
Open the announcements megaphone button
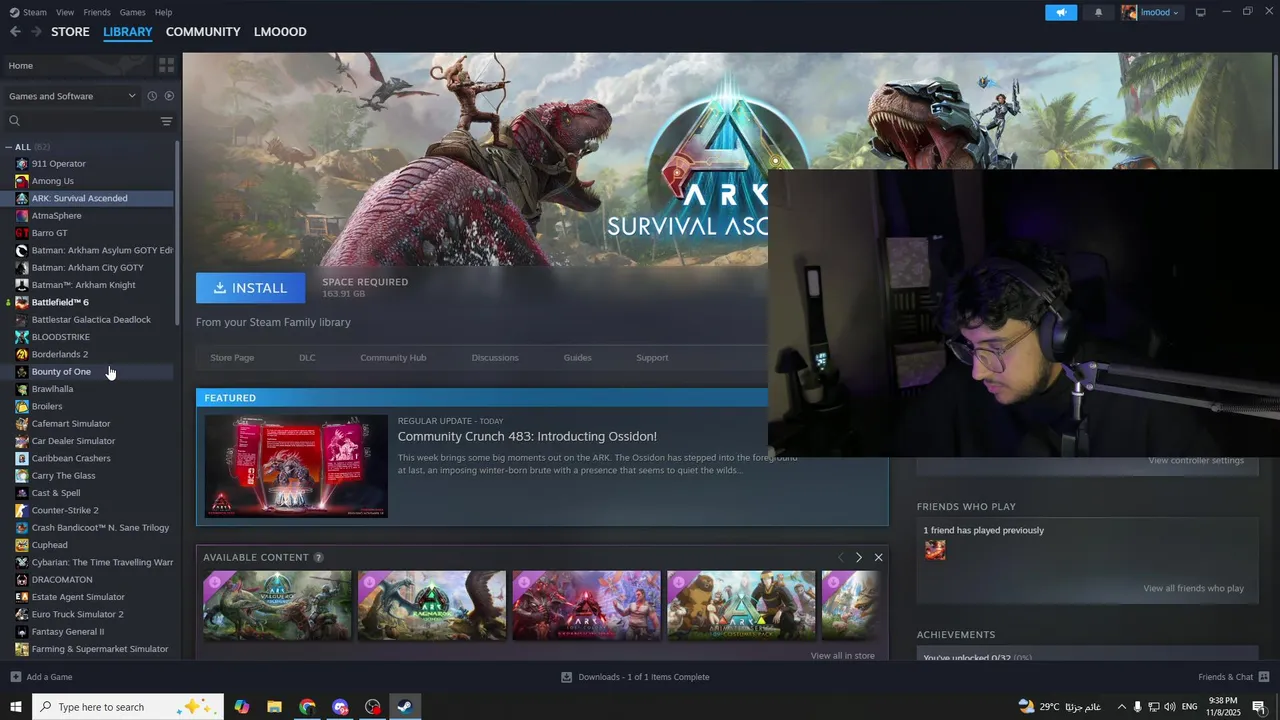pos(1061,12)
